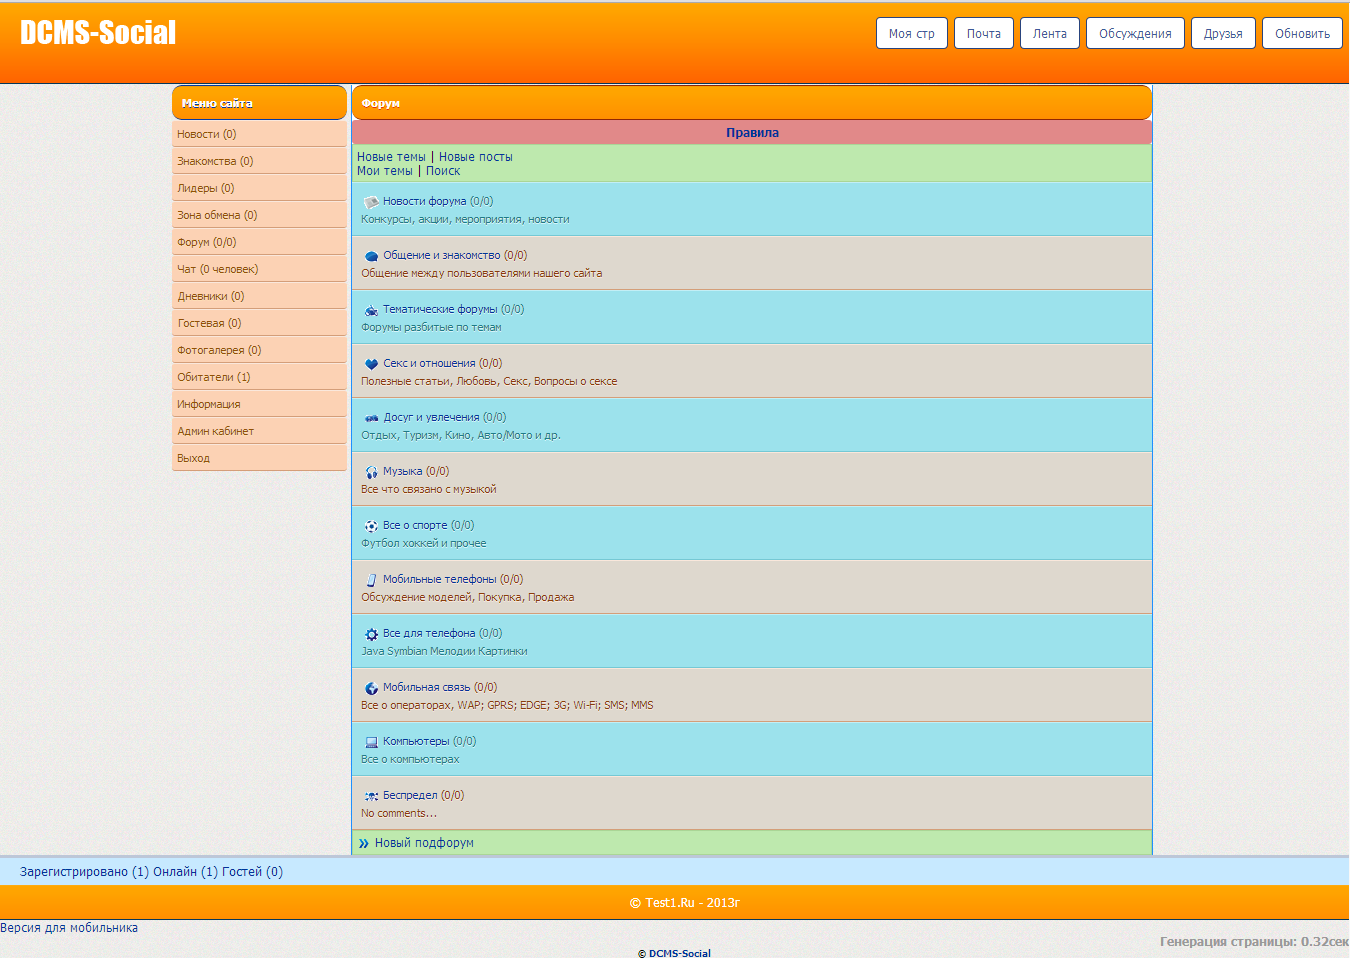Image resolution: width=1350 pixels, height=958 pixels.
Task: Open the Общение и знакомство subforum
Action: (442, 255)
